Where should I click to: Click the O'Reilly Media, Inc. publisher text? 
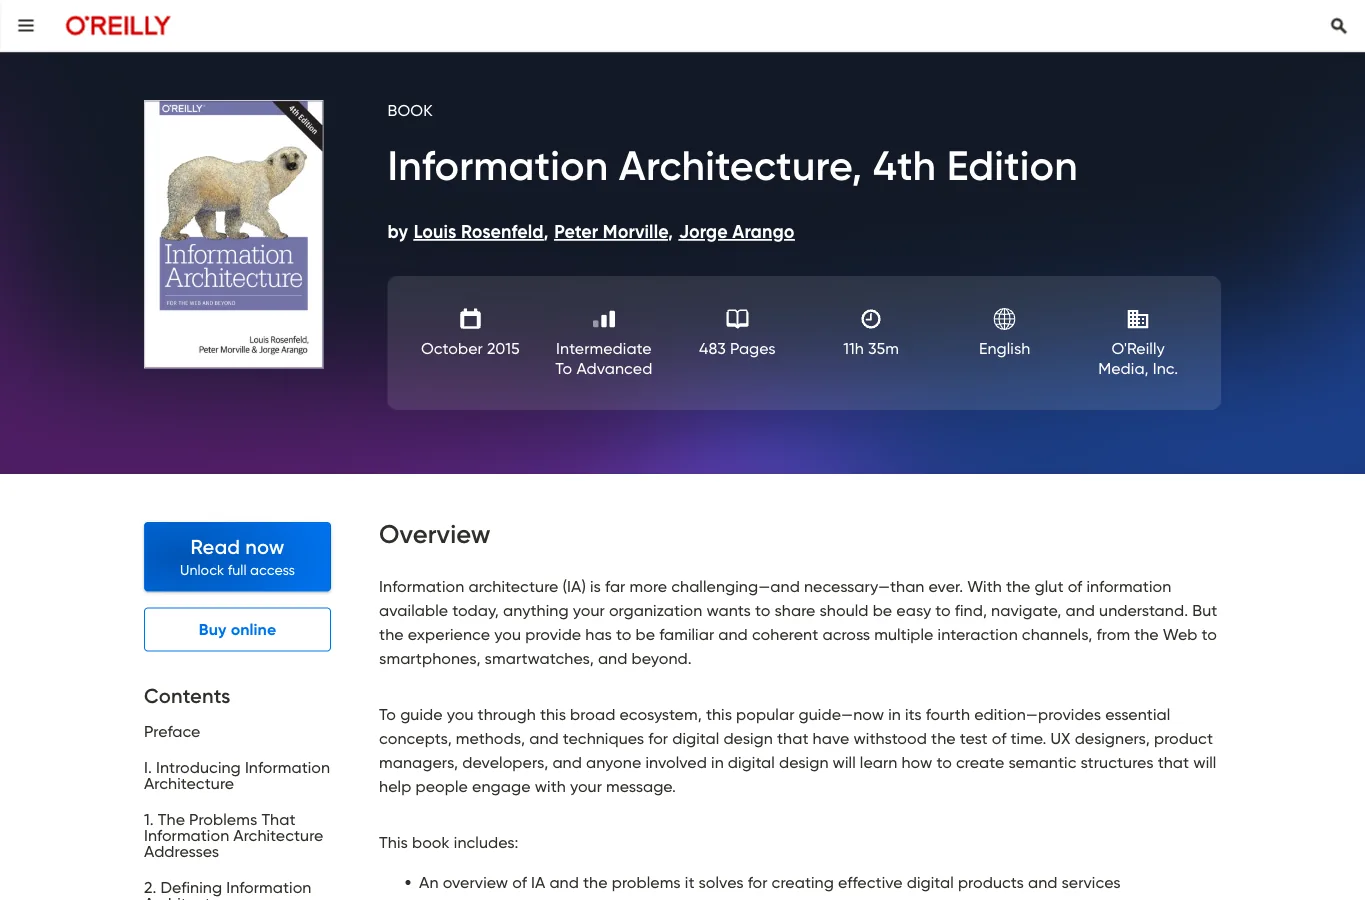point(1138,359)
